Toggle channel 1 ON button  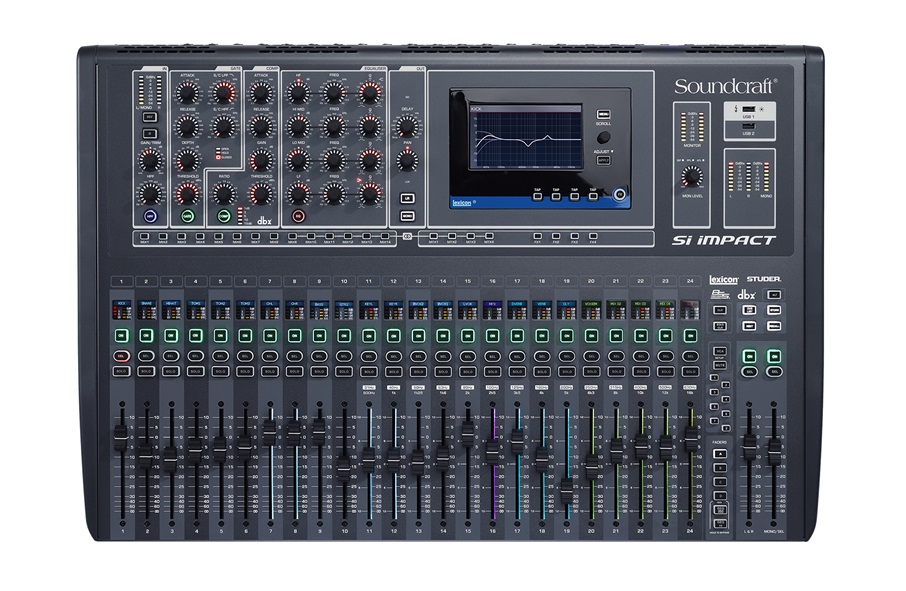tap(120, 335)
